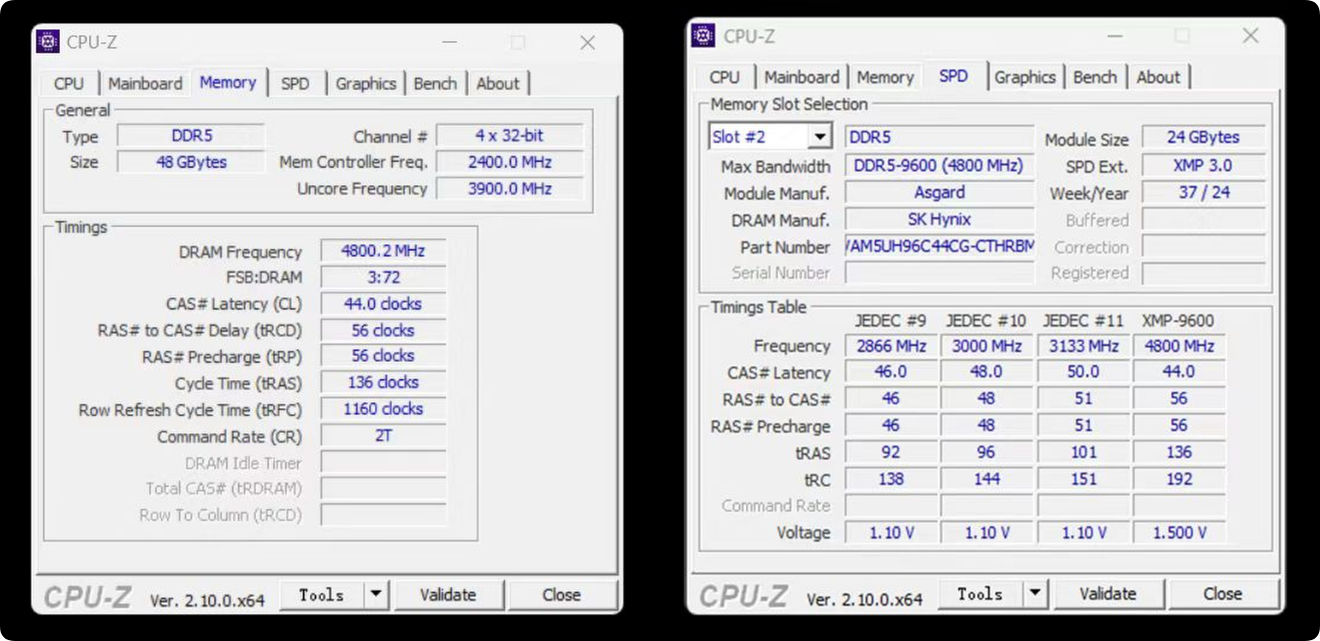Click Max Bandwidth value DDR5-9600 (4800 MHz)
This screenshot has height=641, width=1320.
click(939, 166)
